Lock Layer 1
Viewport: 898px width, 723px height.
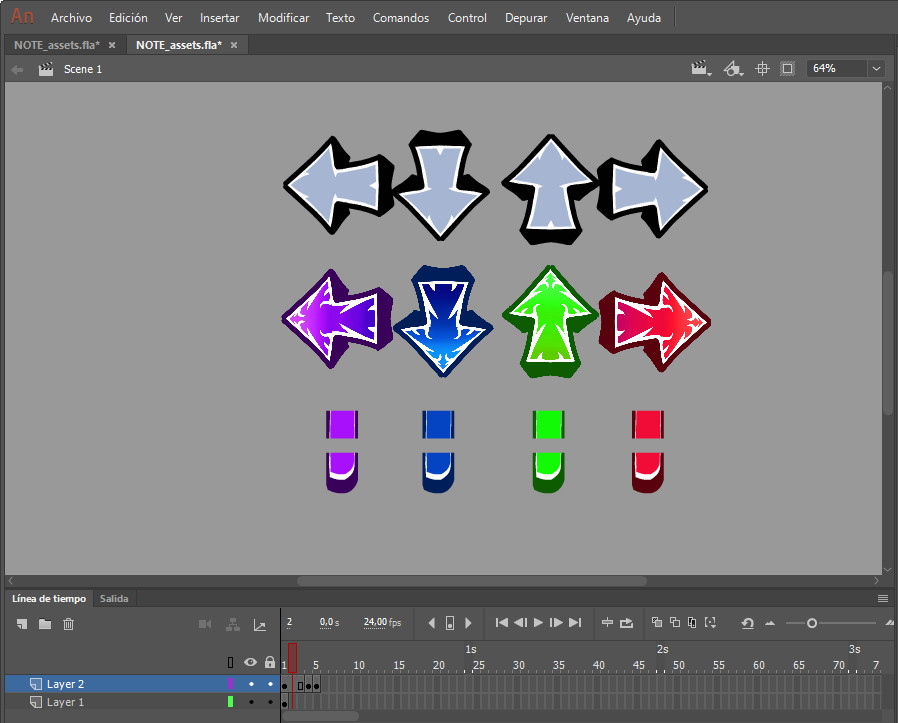tap(268, 702)
